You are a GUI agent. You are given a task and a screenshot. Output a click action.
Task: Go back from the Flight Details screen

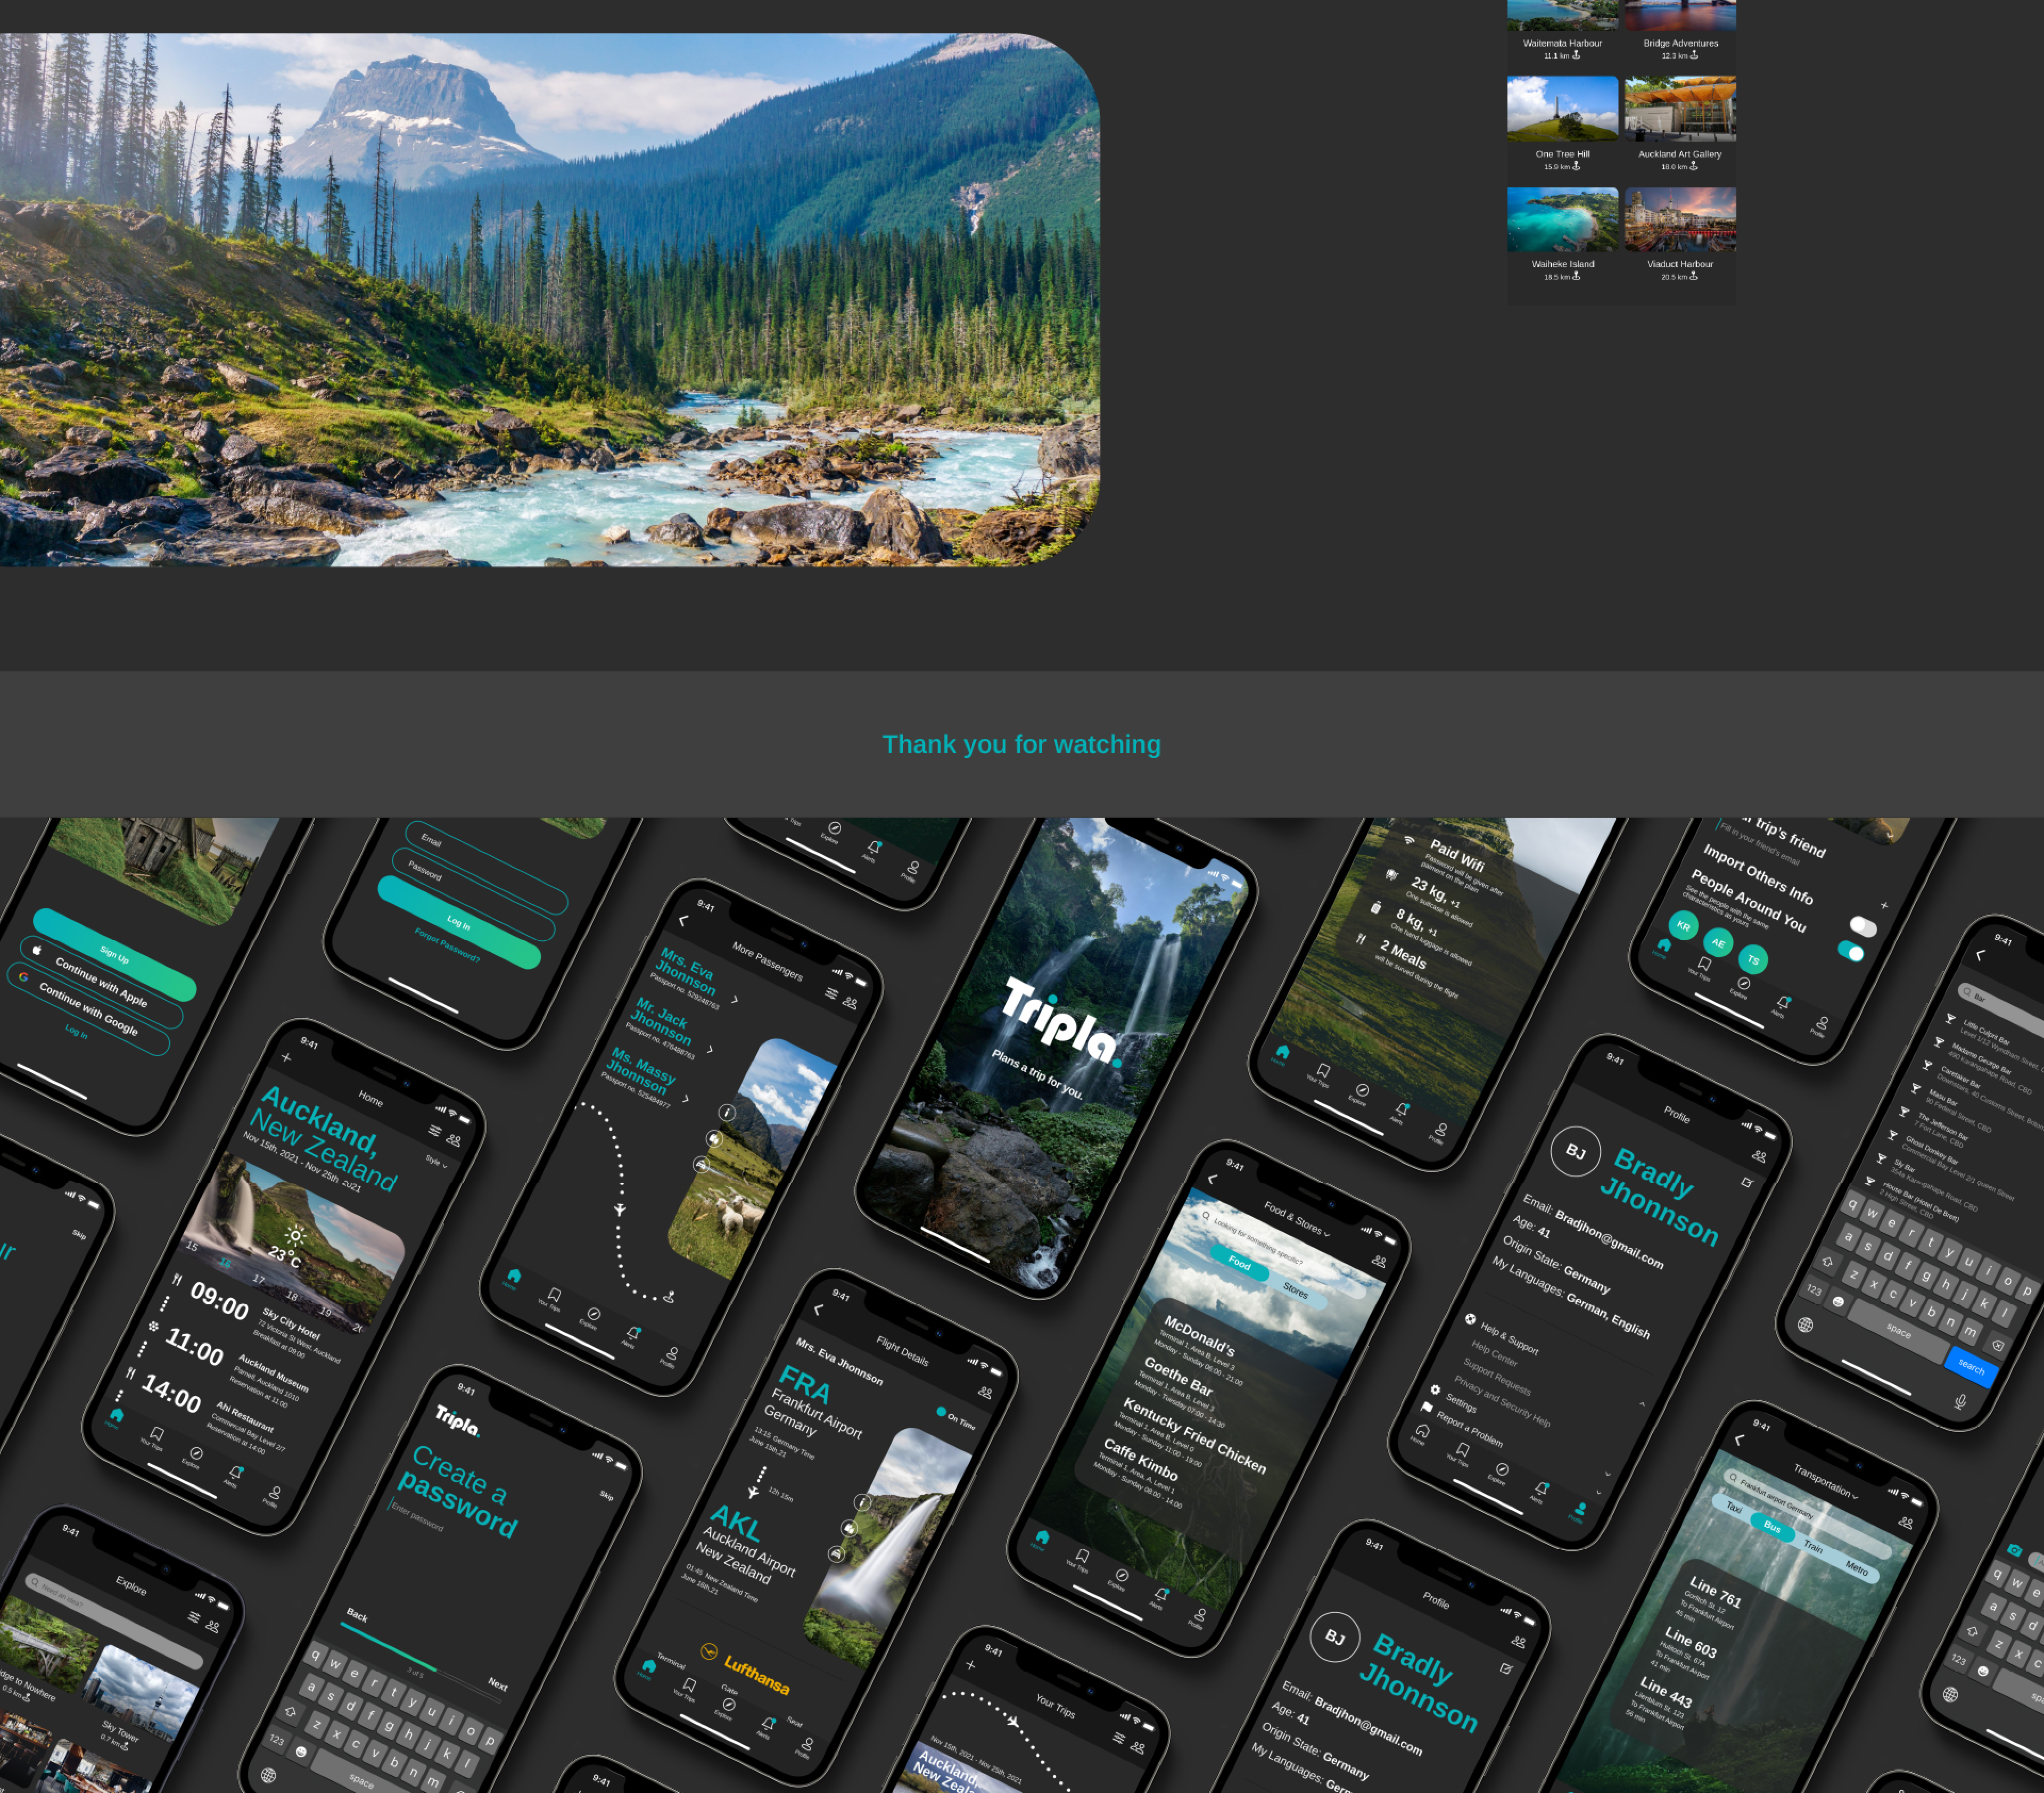(x=818, y=1309)
